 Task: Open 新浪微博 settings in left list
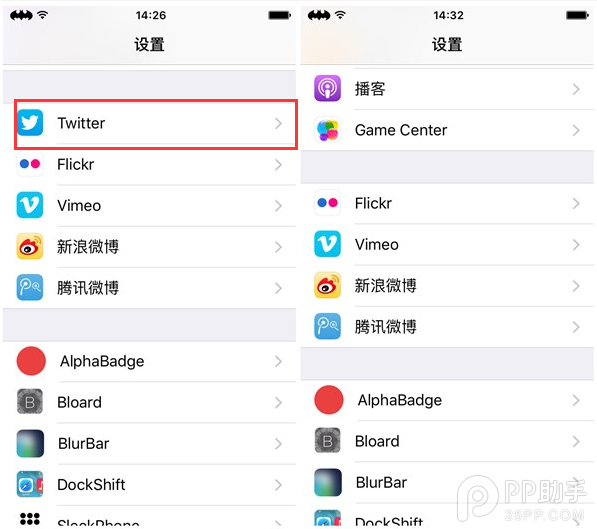pyautogui.click(x=149, y=246)
